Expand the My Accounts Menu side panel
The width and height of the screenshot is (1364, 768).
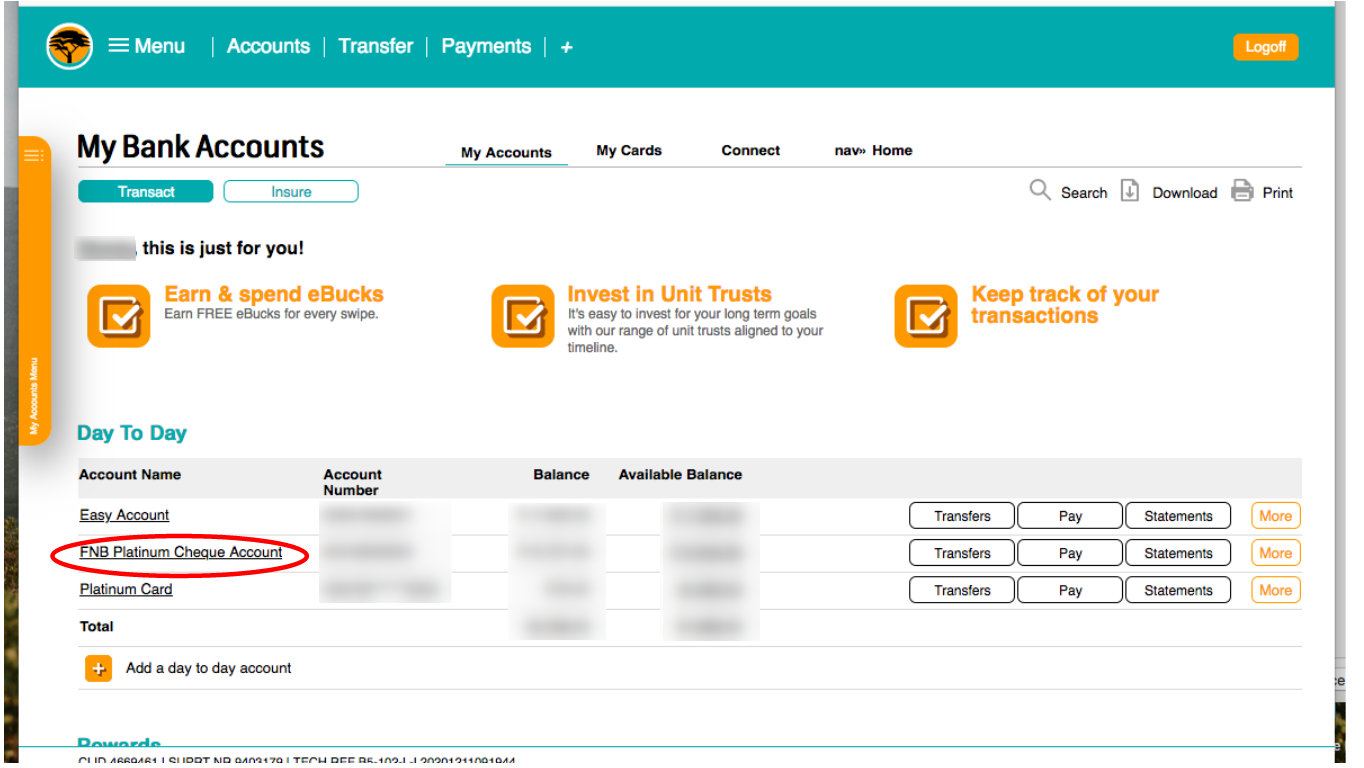(x=34, y=290)
